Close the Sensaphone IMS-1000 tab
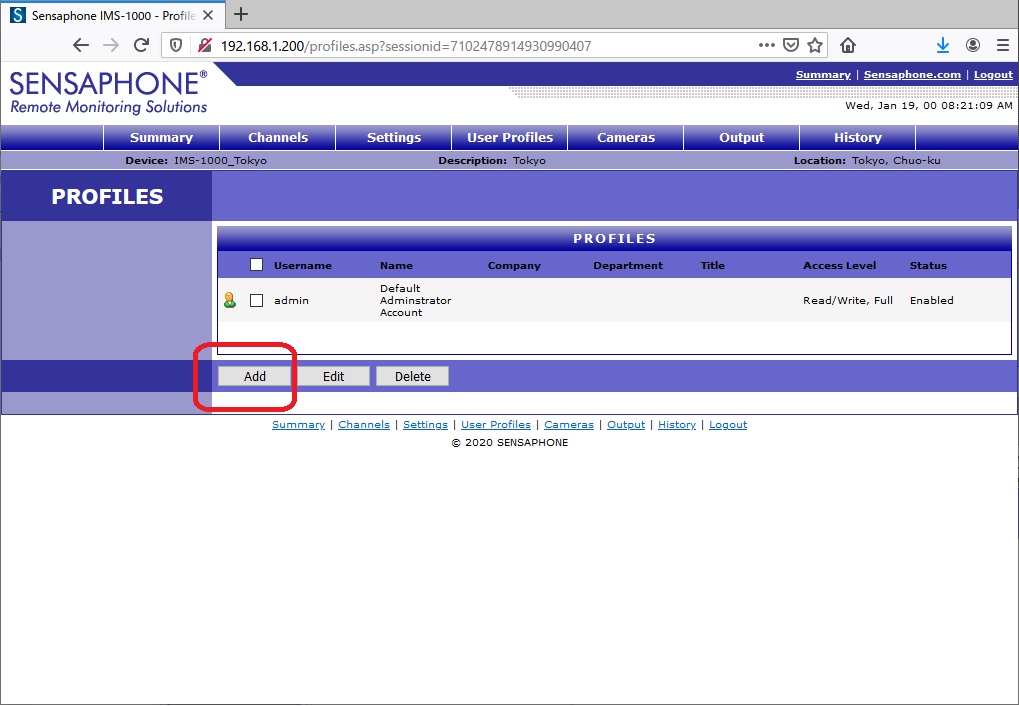The height and width of the screenshot is (706, 1019). (208, 15)
